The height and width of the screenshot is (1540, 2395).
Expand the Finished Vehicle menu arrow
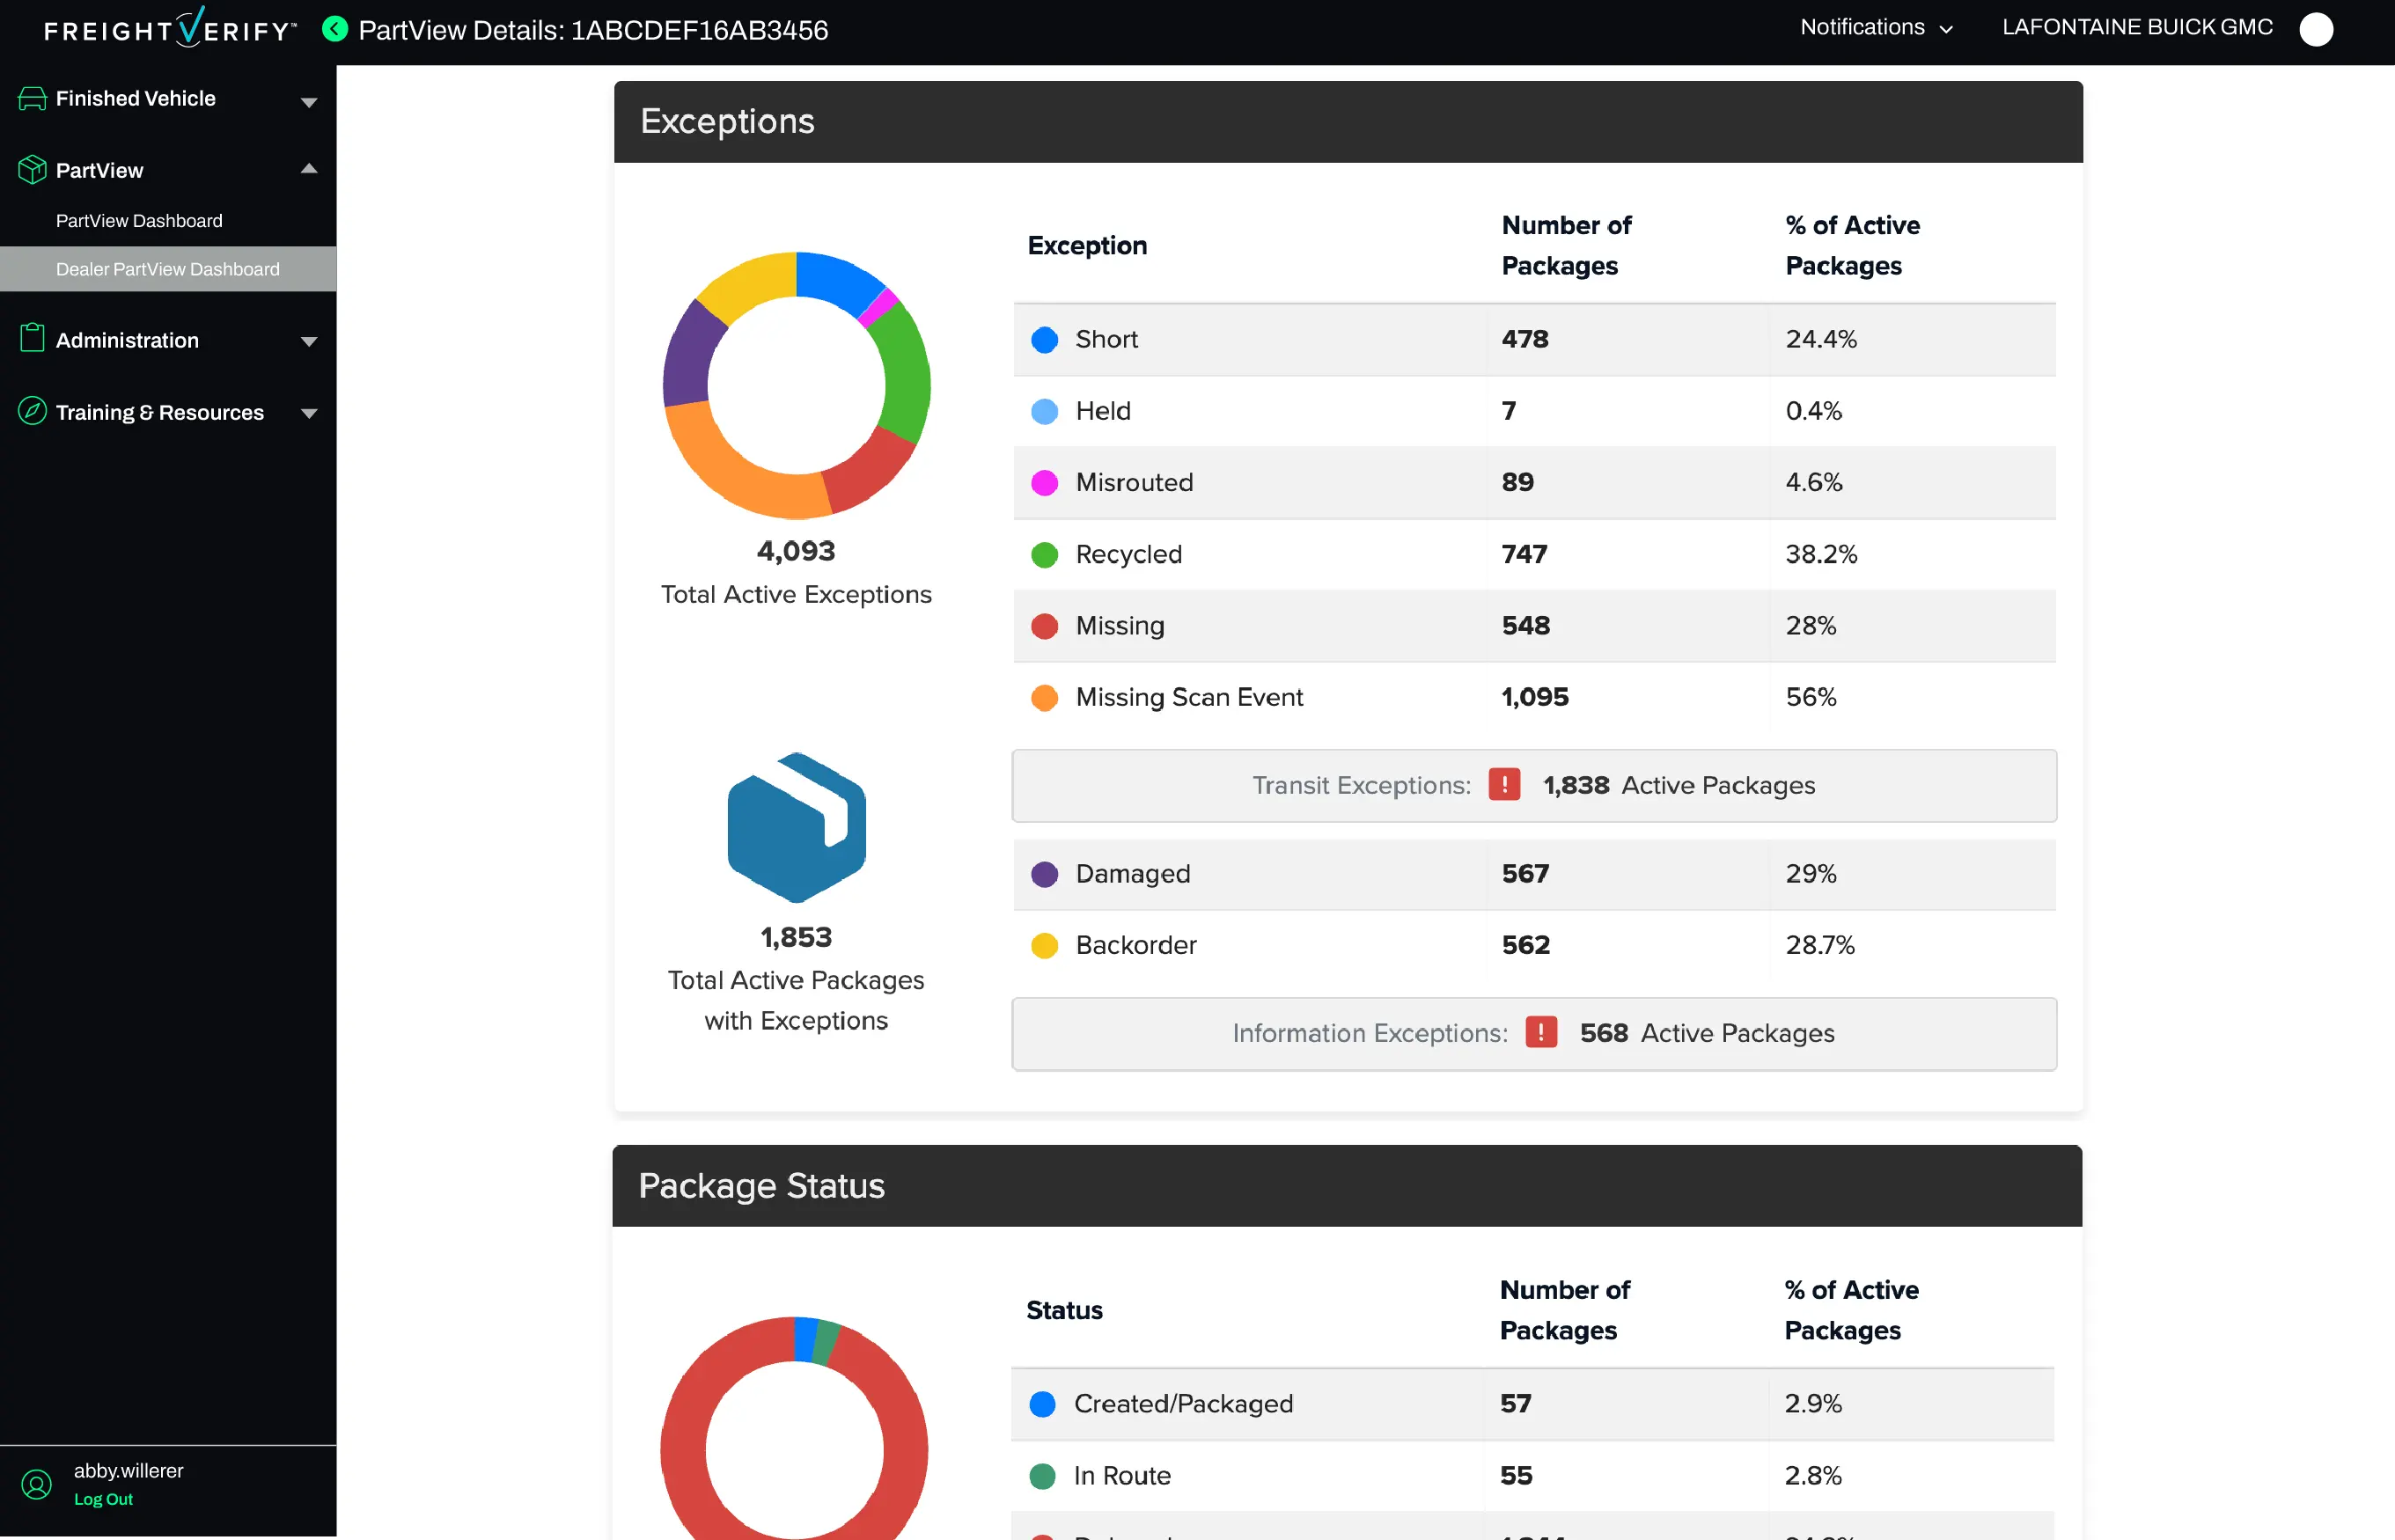pos(309,102)
